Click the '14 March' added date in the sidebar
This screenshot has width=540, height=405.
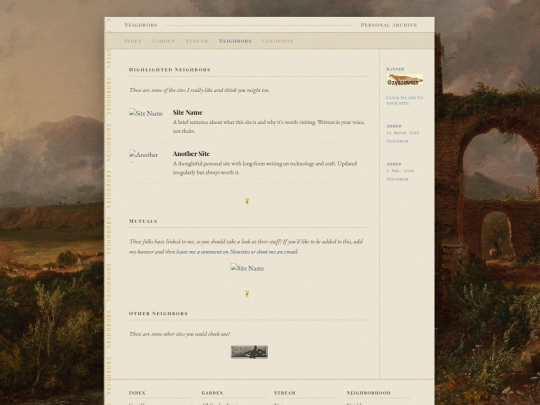(403, 133)
